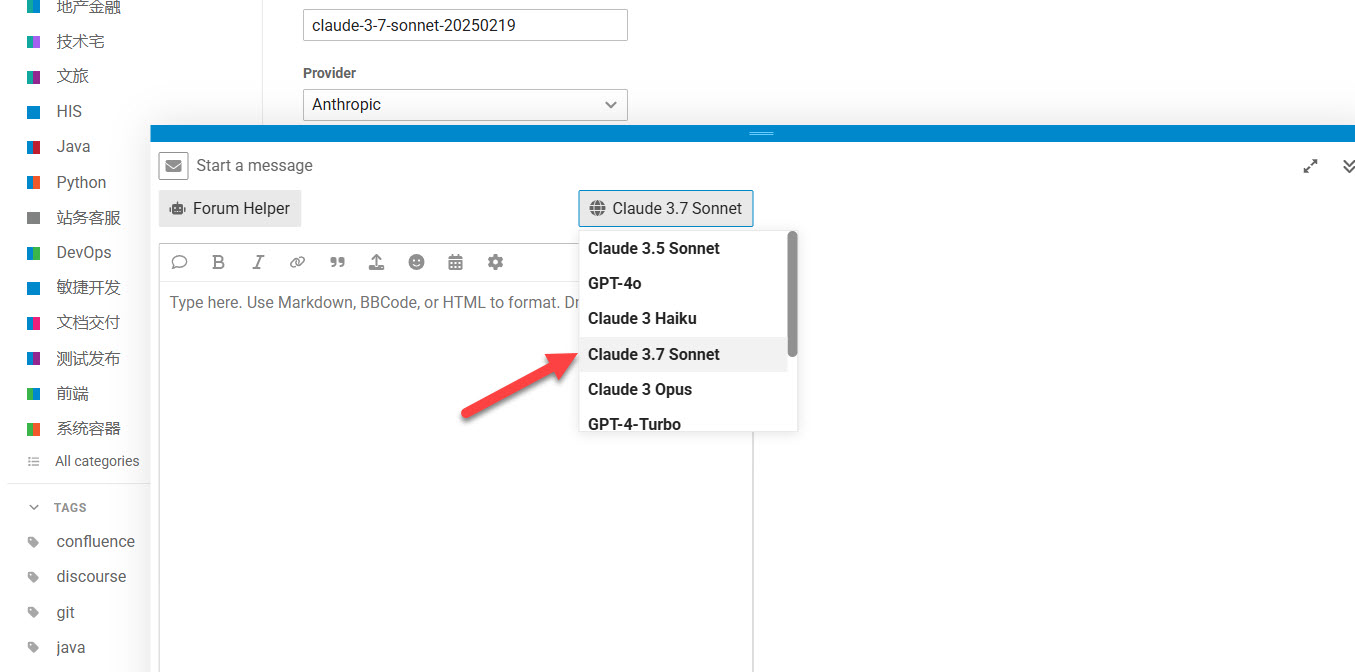Click the colored badge next to DevOps
The width and height of the screenshot is (1355, 672).
coord(34,253)
